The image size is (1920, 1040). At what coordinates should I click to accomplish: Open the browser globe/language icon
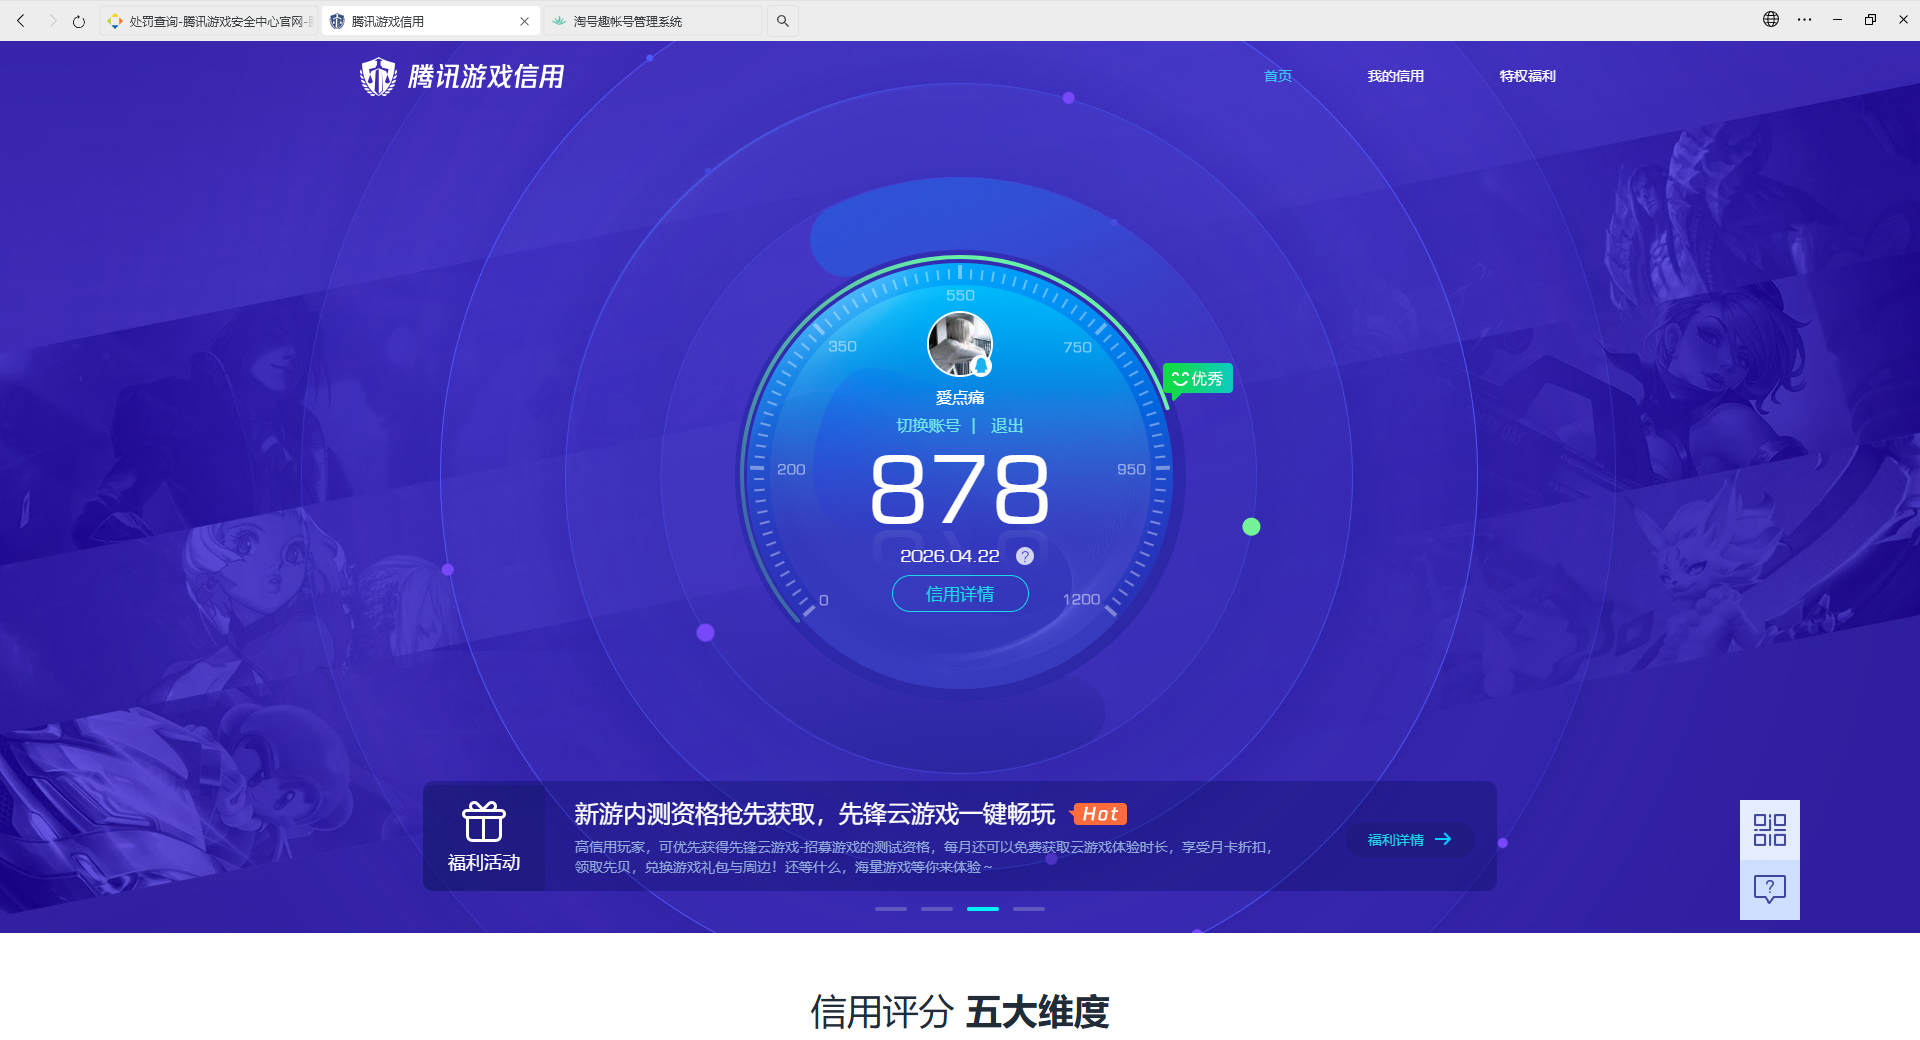pos(1770,19)
